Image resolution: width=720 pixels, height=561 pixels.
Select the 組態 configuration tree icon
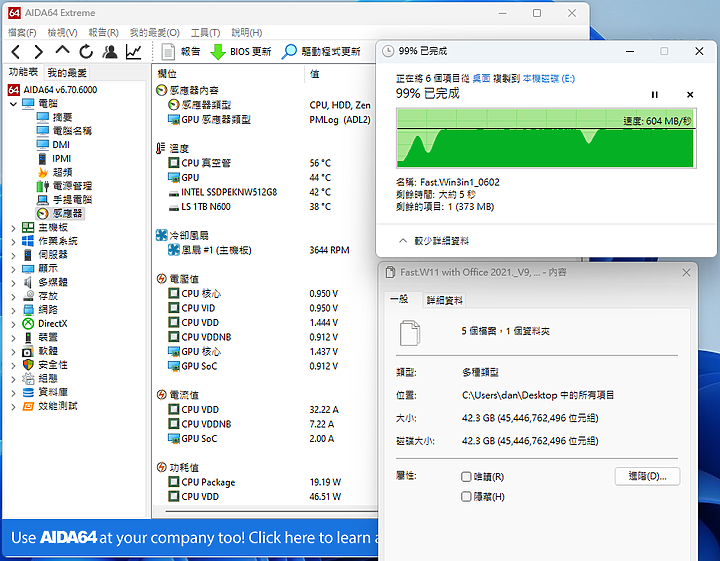point(28,379)
